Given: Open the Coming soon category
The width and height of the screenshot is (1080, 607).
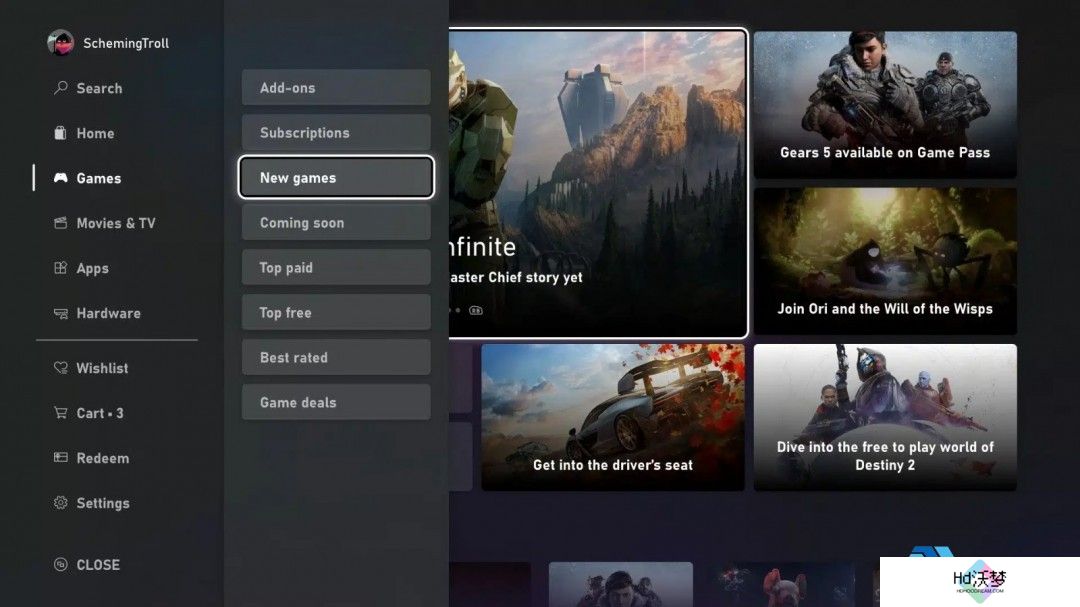Looking at the screenshot, I should pos(336,223).
